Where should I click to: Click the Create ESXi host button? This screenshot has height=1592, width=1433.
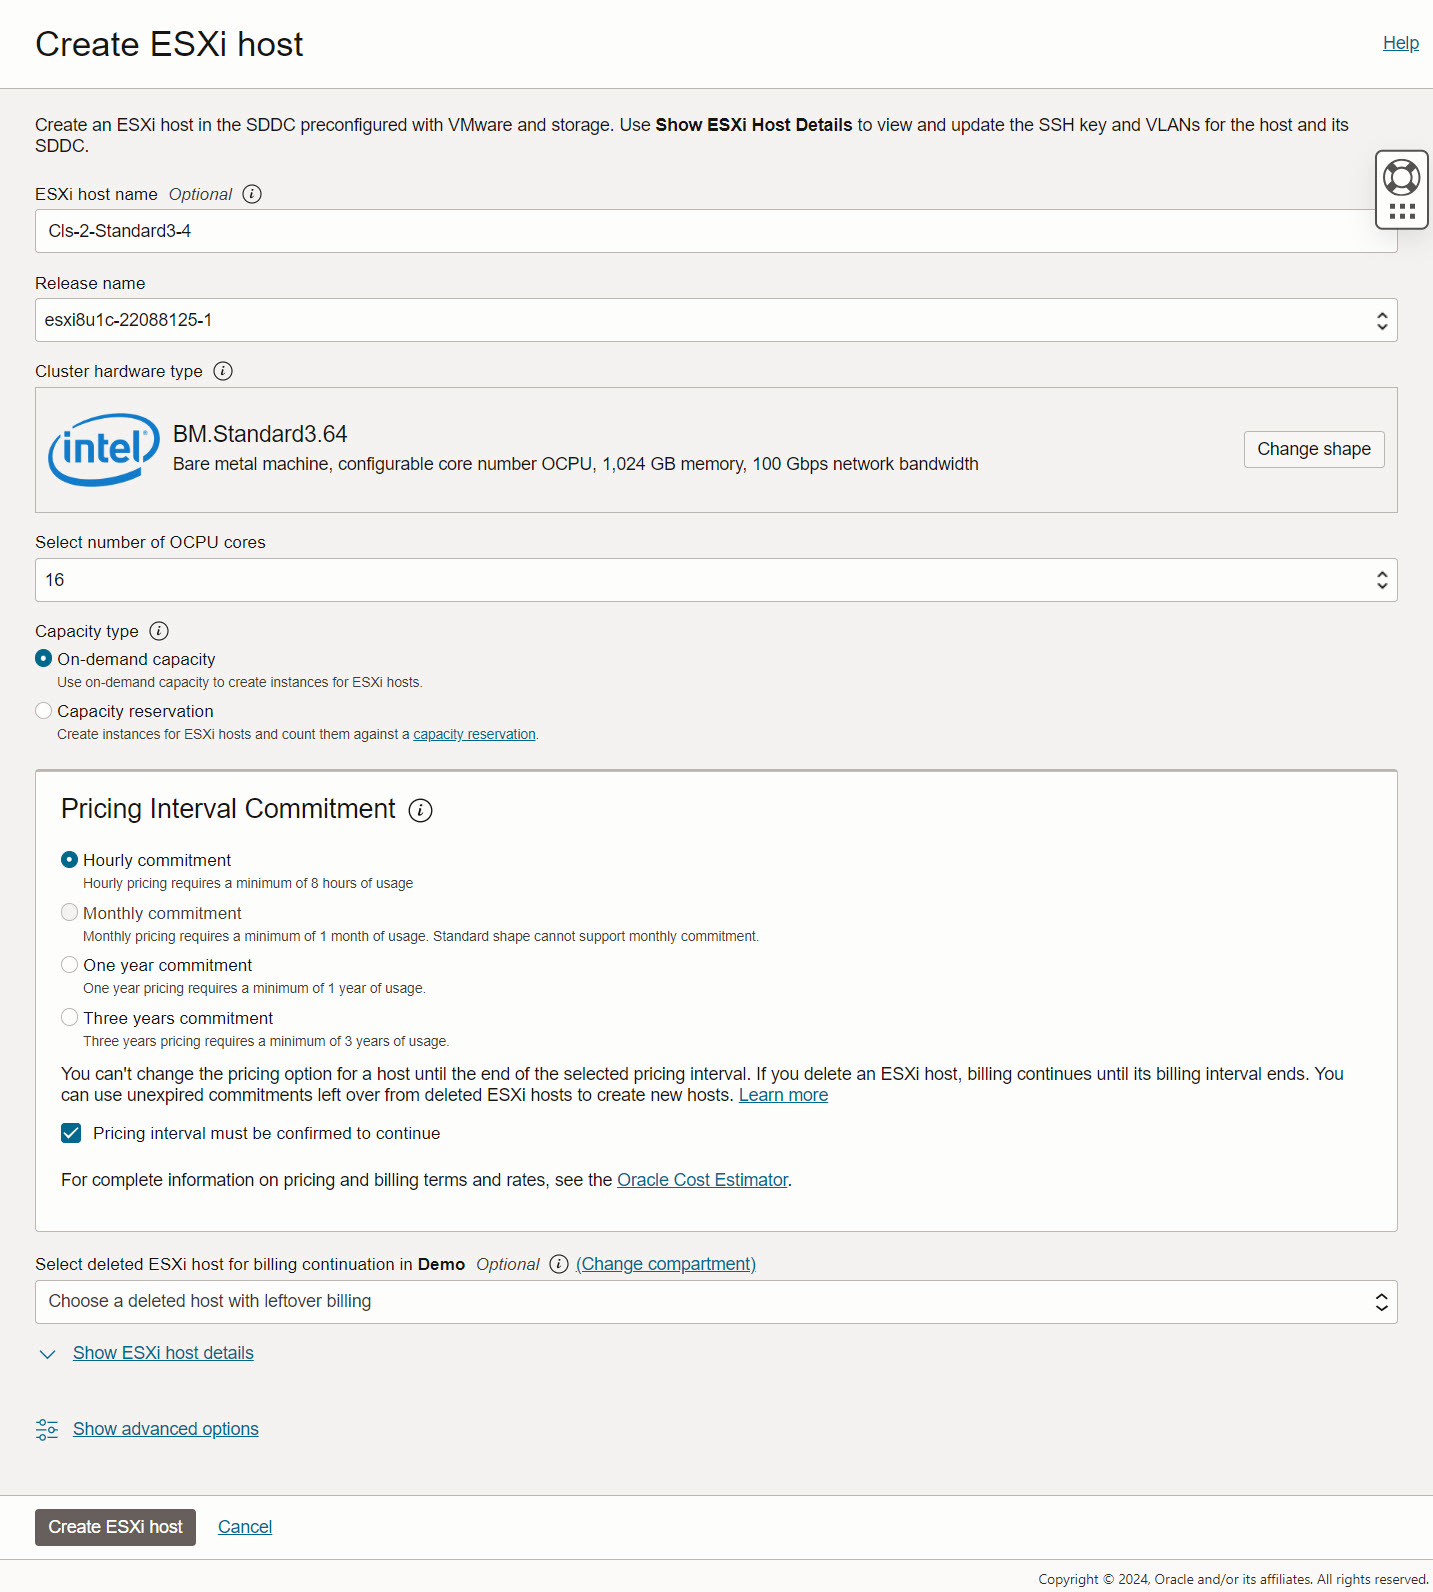coord(115,1527)
